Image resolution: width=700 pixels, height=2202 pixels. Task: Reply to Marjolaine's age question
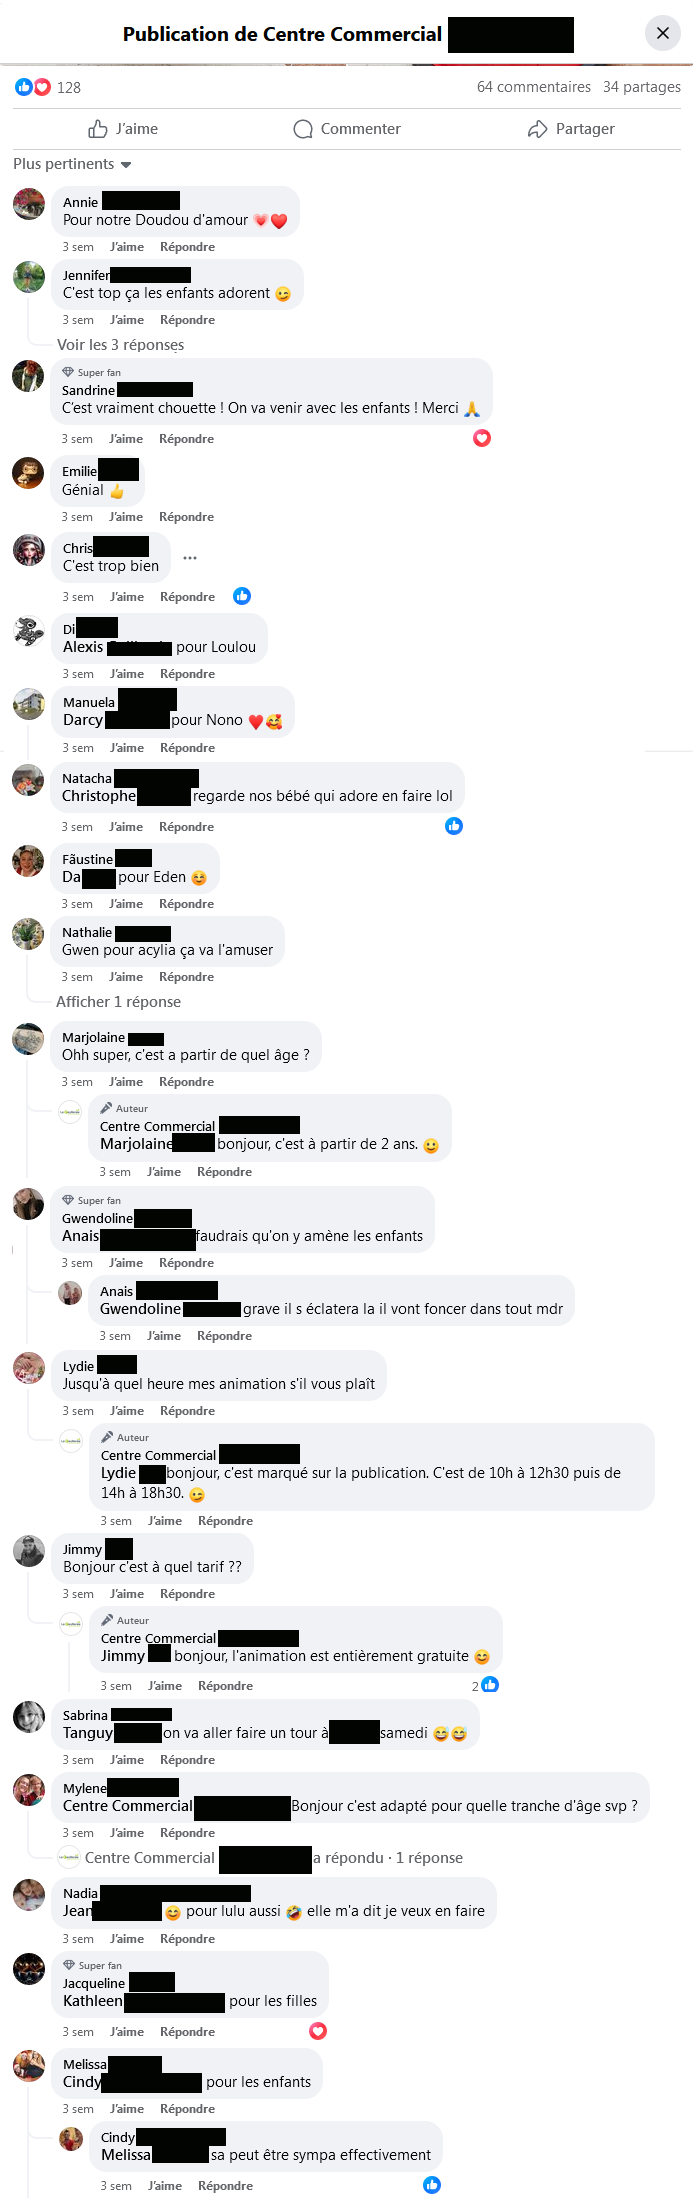click(186, 1082)
